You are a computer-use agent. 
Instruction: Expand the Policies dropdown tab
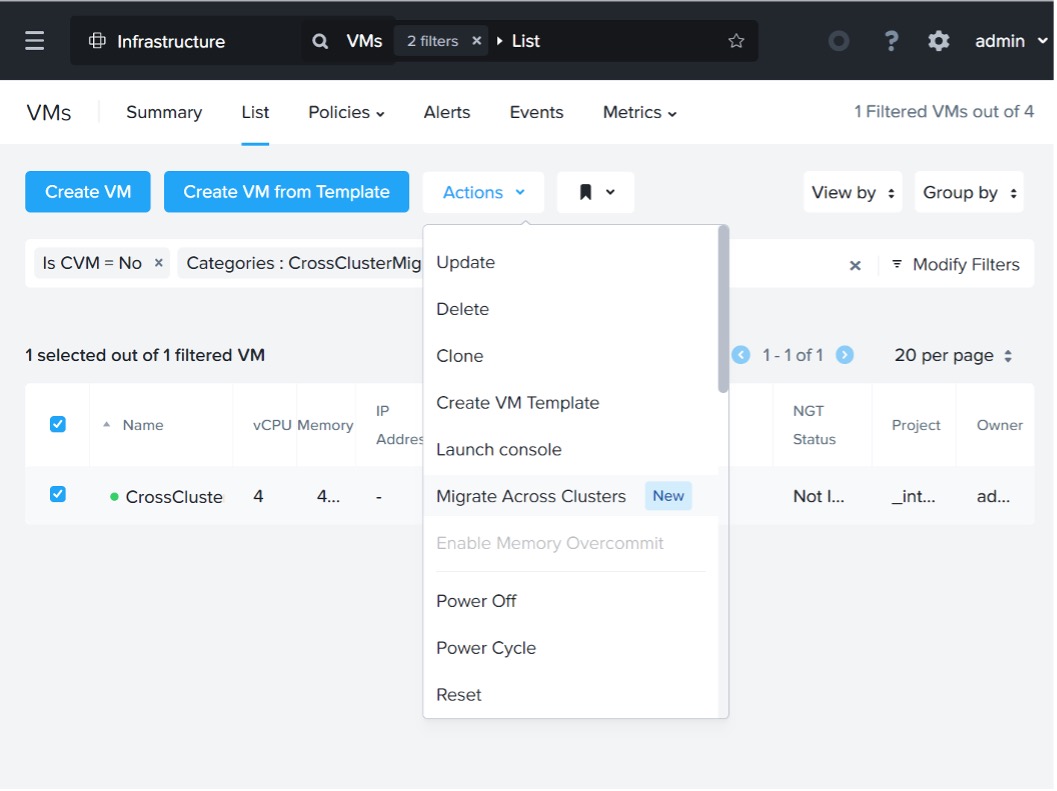click(346, 112)
